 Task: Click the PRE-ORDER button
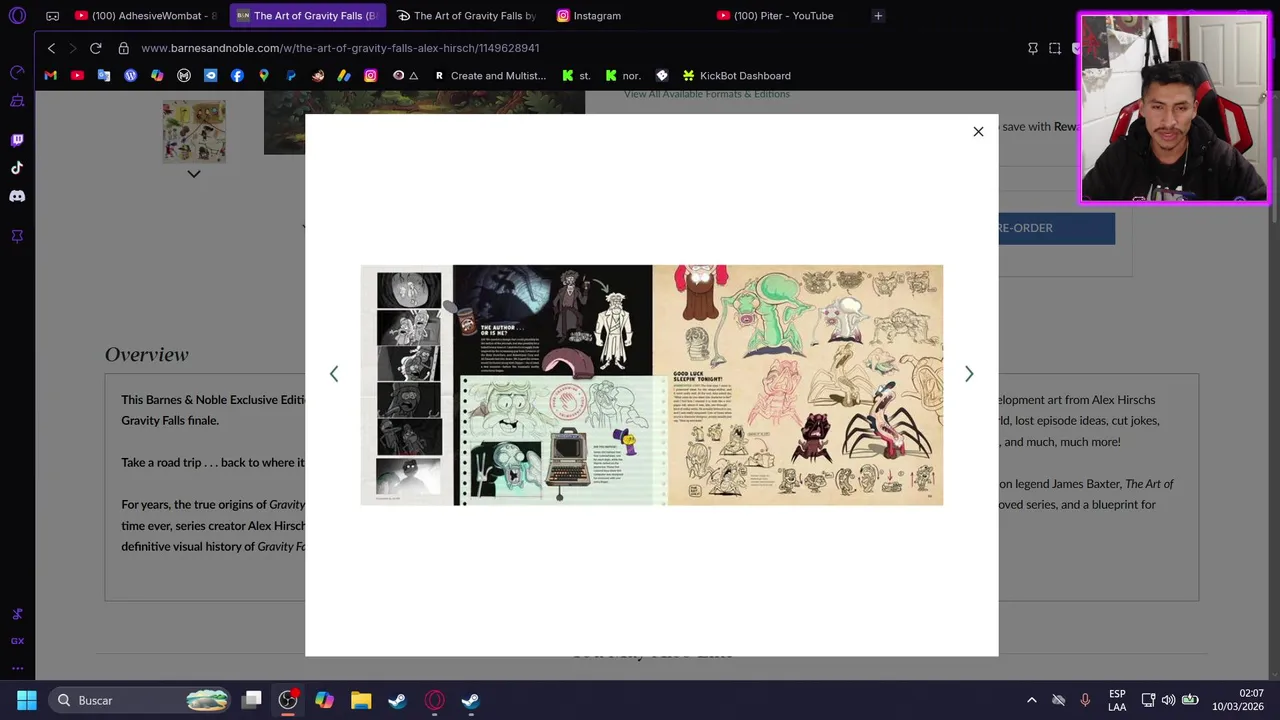1056,228
